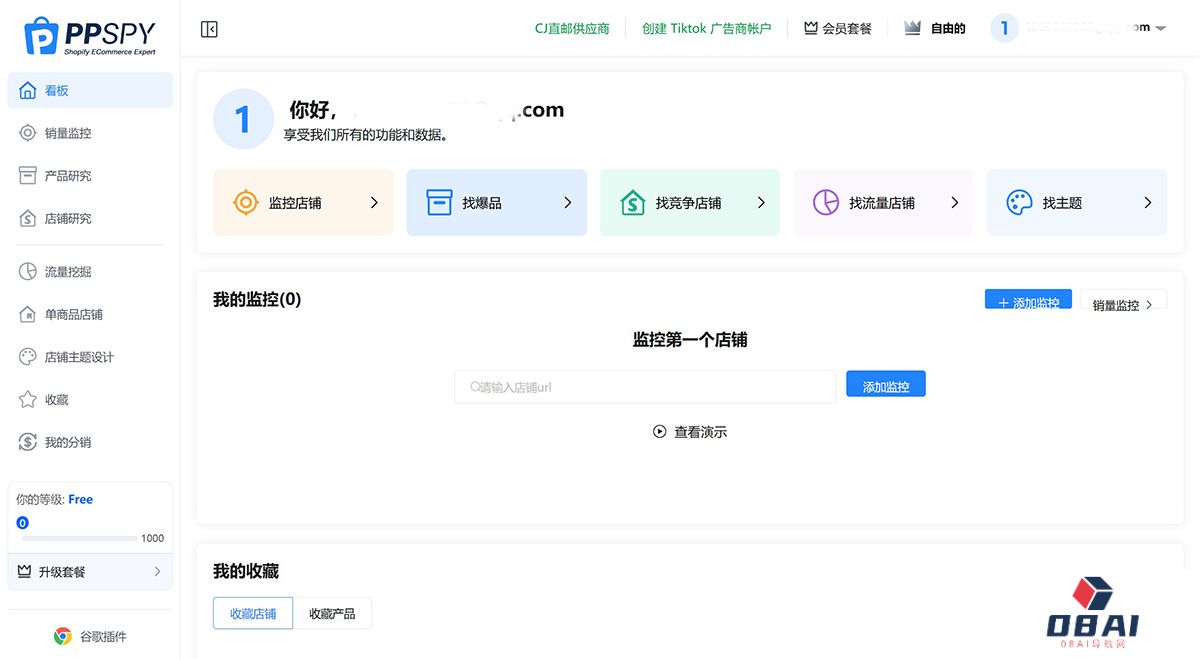The image size is (1200, 659).
Task: Open the 监控店铺 shortcut card
Action: point(303,202)
